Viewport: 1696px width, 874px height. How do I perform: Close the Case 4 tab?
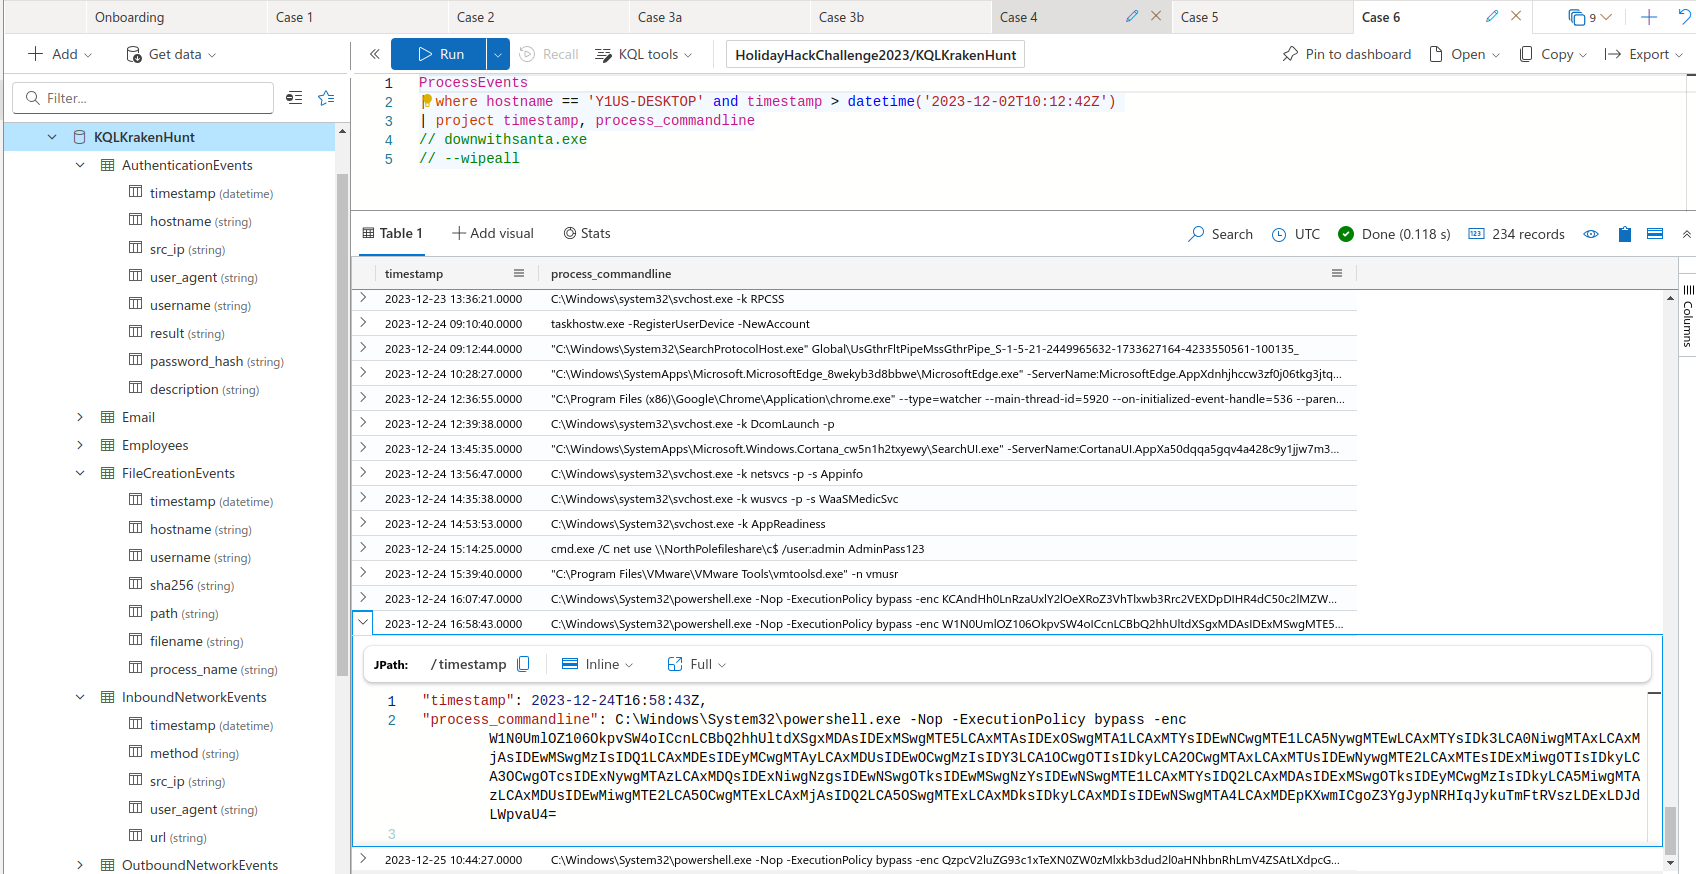tap(1156, 16)
